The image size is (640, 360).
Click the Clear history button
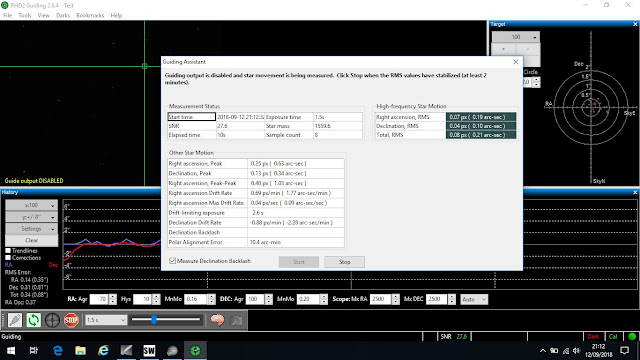pos(31,240)
